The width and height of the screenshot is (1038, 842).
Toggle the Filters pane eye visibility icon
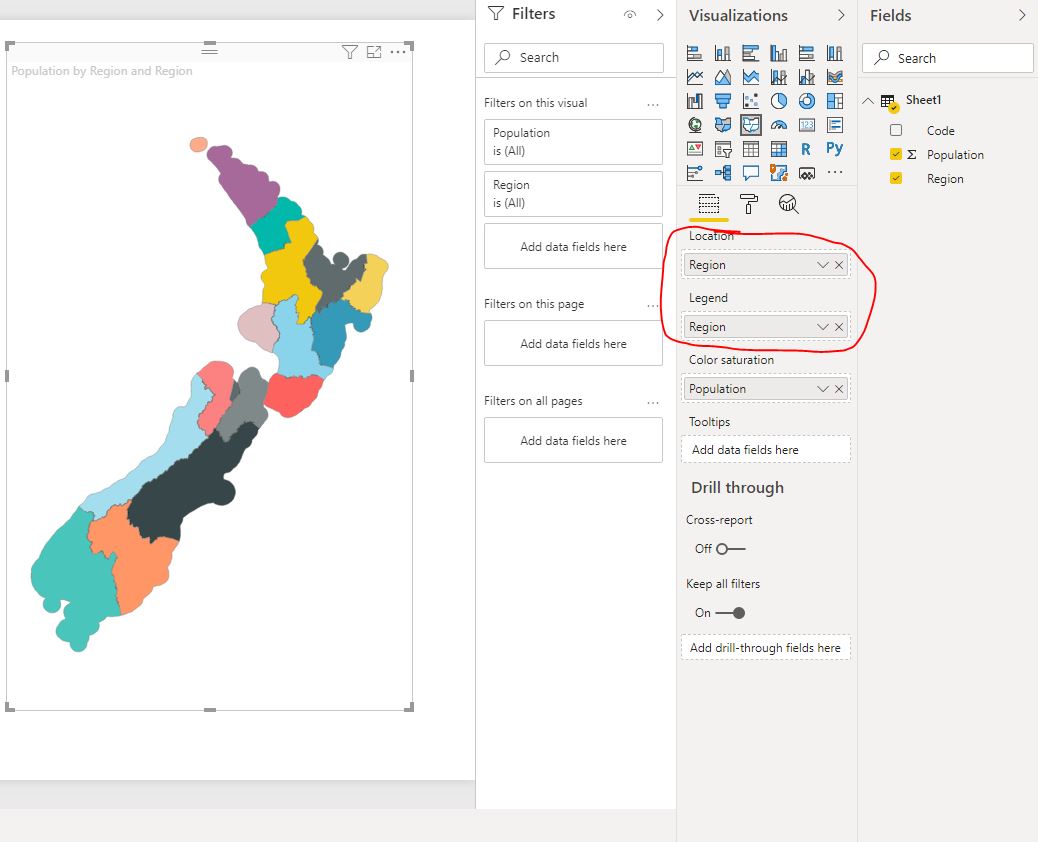tap(630, 15)
